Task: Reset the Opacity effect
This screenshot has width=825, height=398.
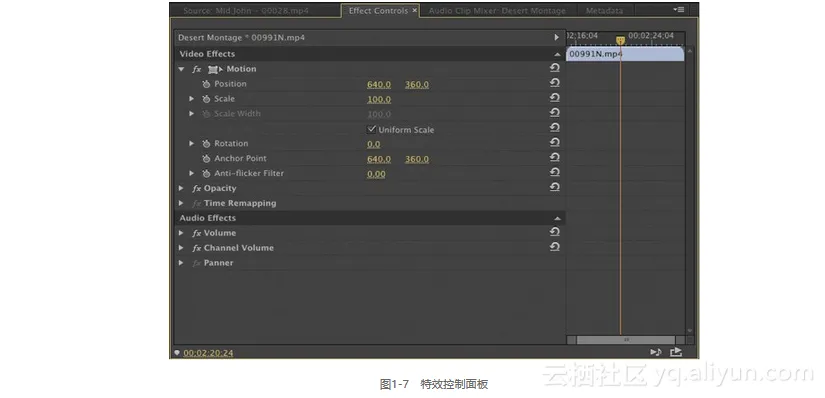Action: click(x=555, y=187)
